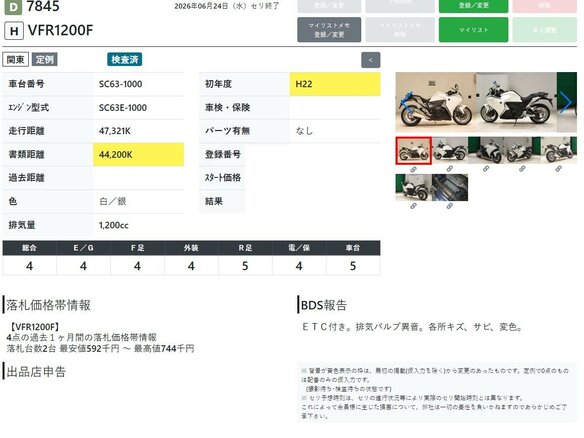The image size is (584, 438).
Task: Click the 定例 tag badge
Action: (45, 60)
